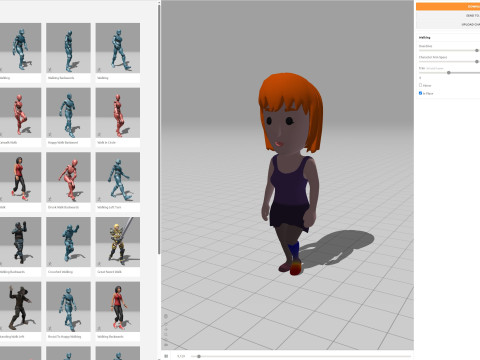Viewport: 480px width, 360px height.
Task: Click the Great Sword Walk caption text
Action: click(109, 272)
